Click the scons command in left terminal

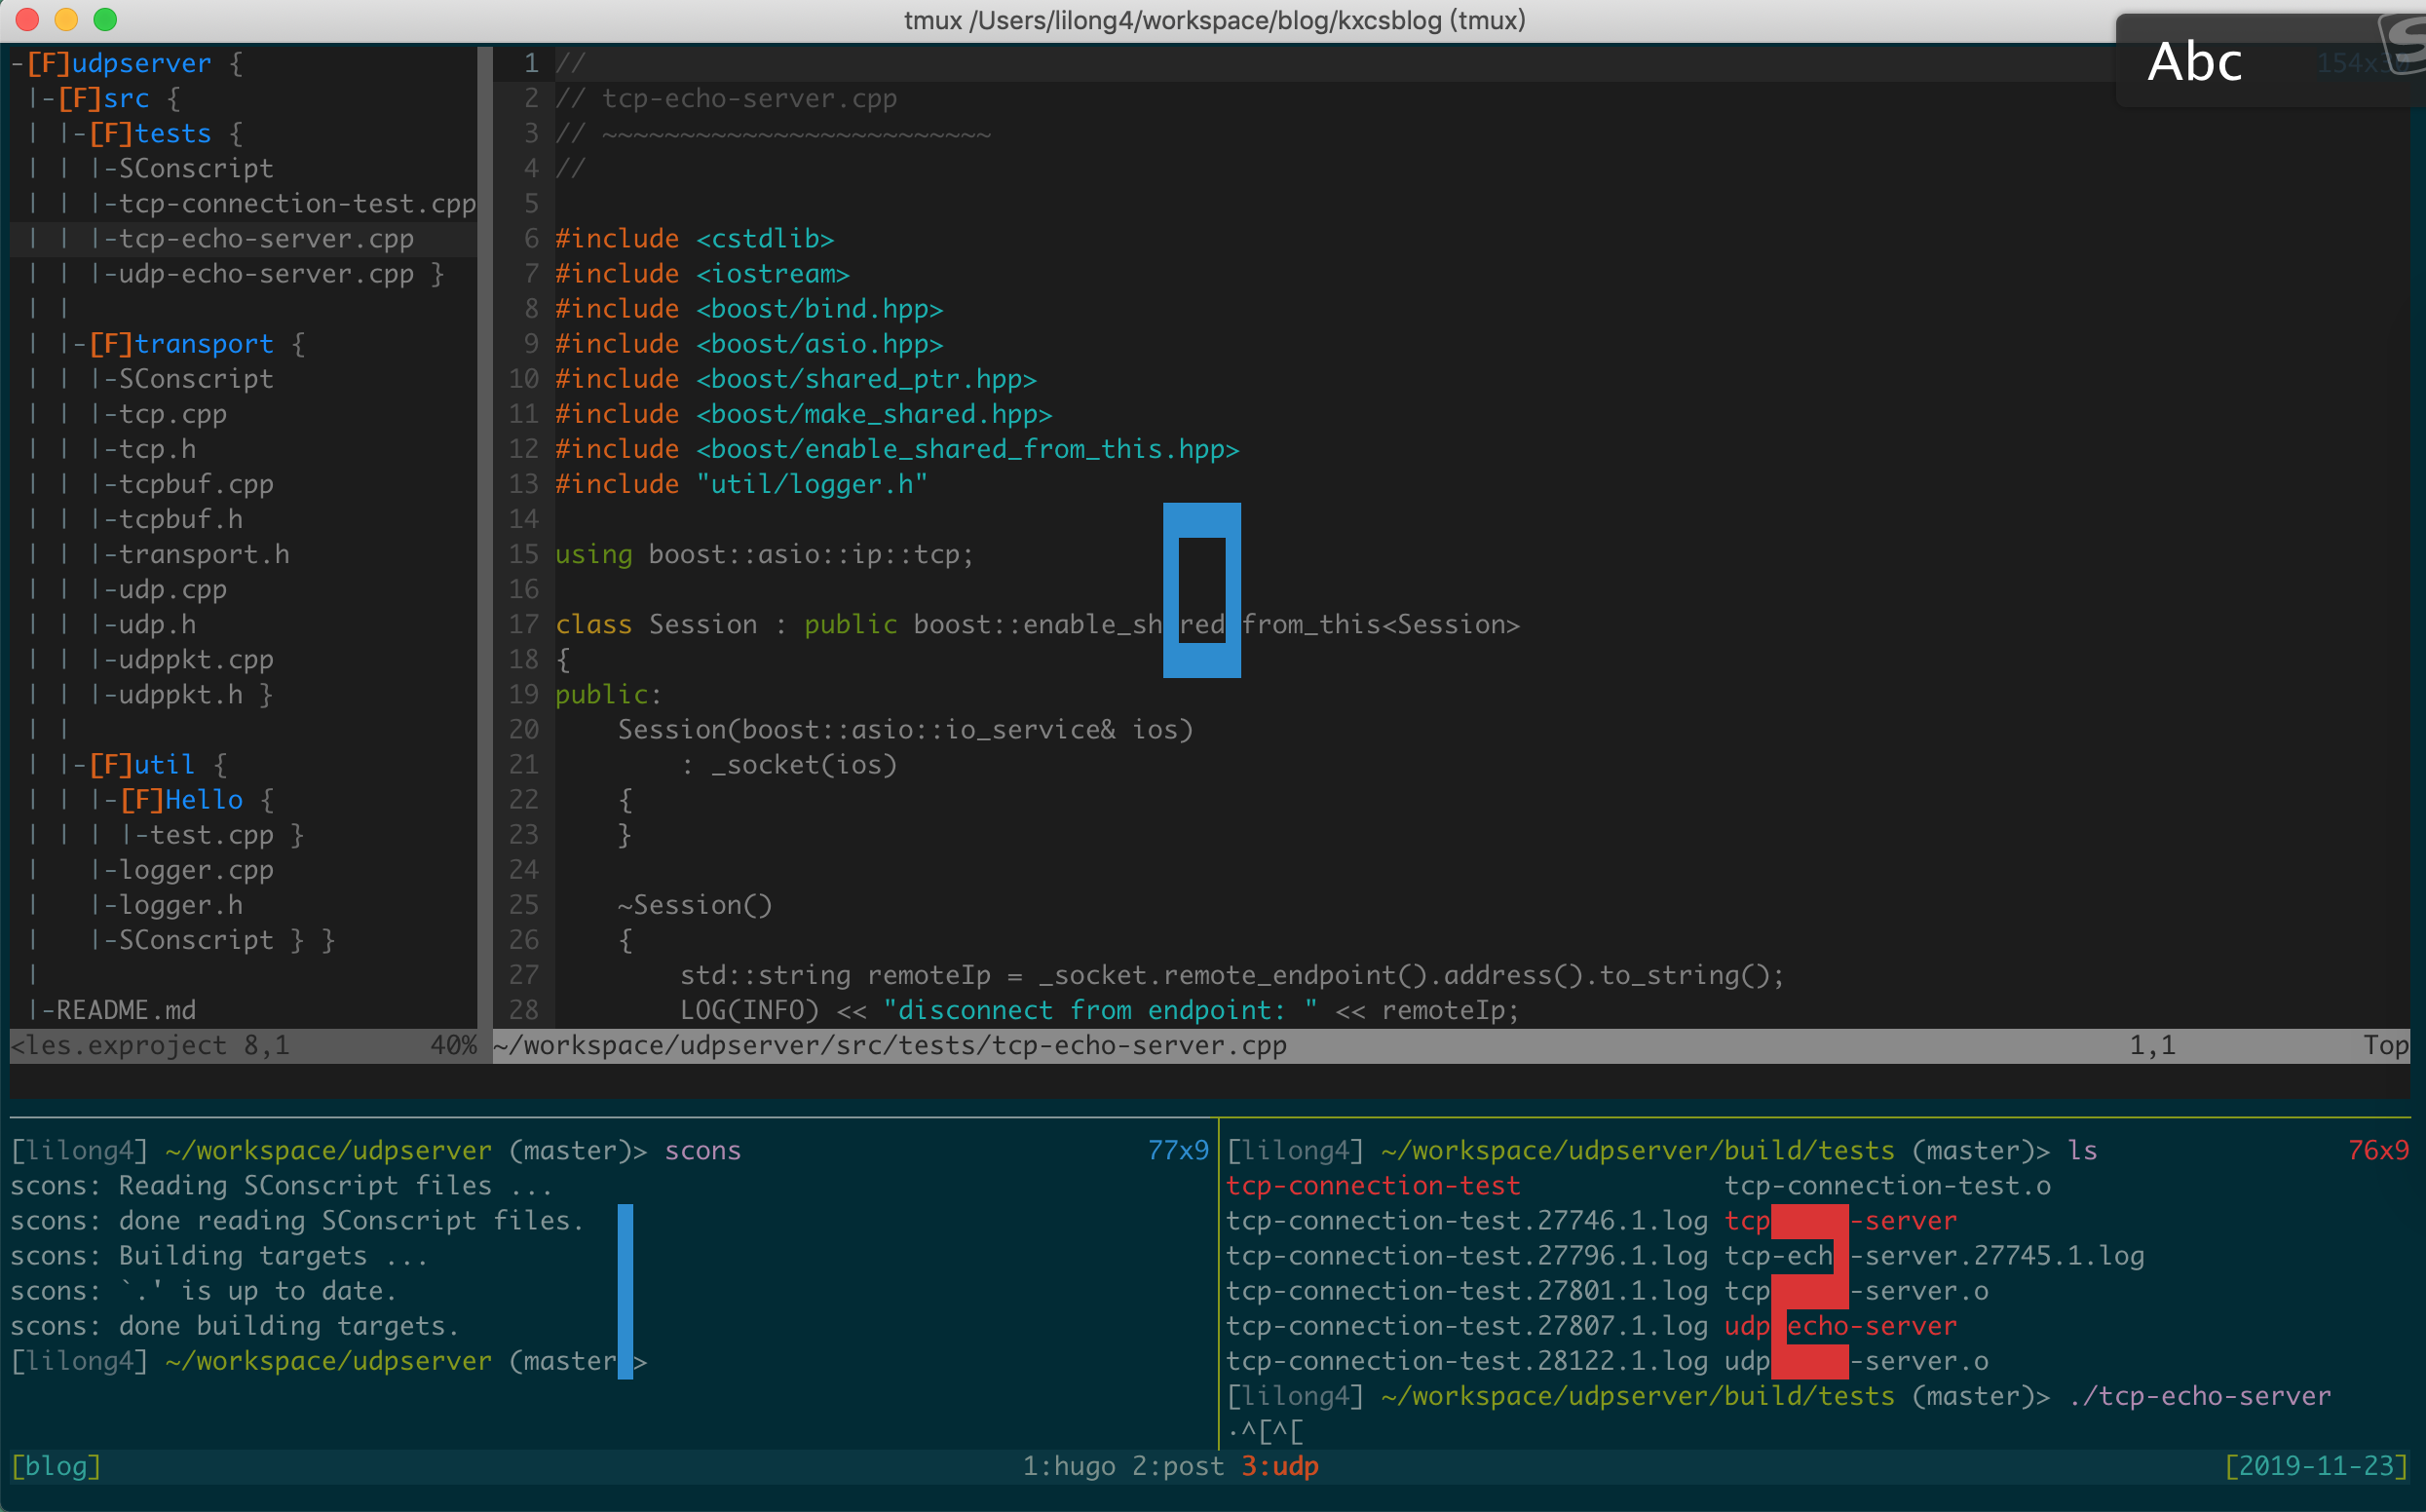702,1151
